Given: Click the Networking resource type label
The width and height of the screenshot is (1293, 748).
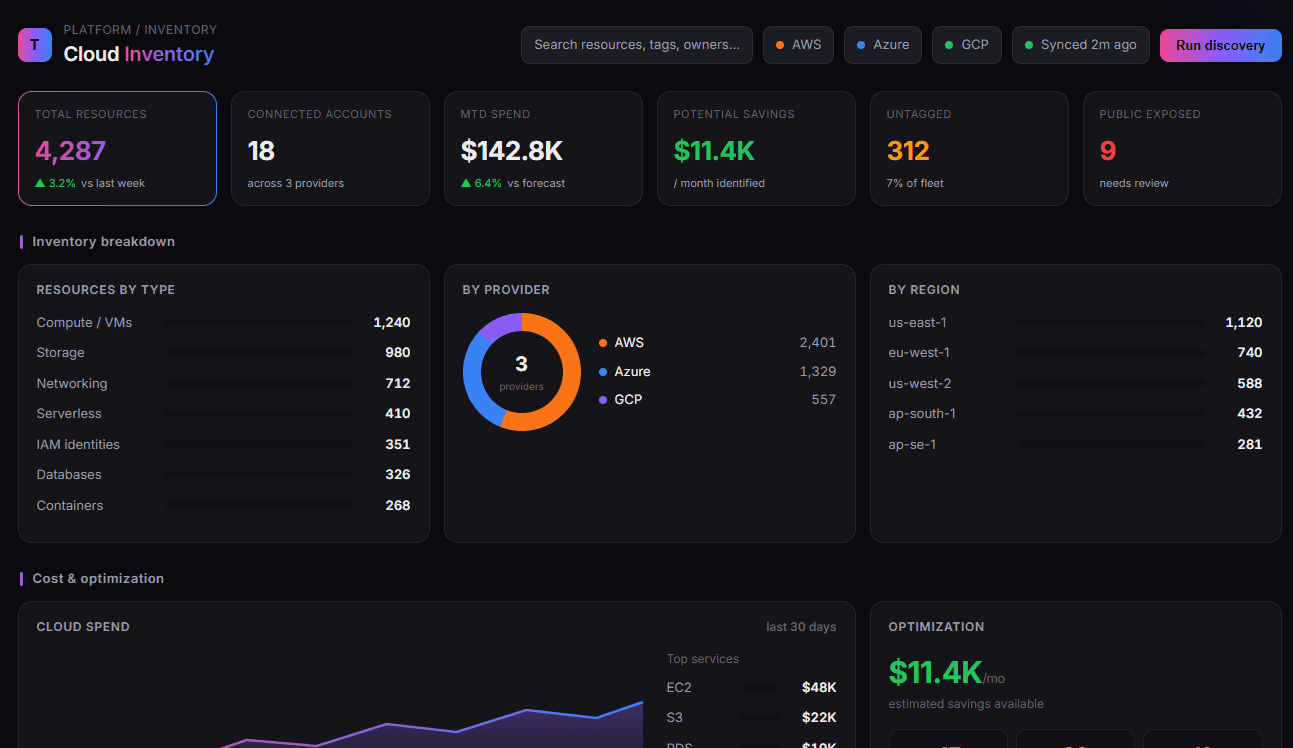Looking at the screenshot, I should [72, 383].
